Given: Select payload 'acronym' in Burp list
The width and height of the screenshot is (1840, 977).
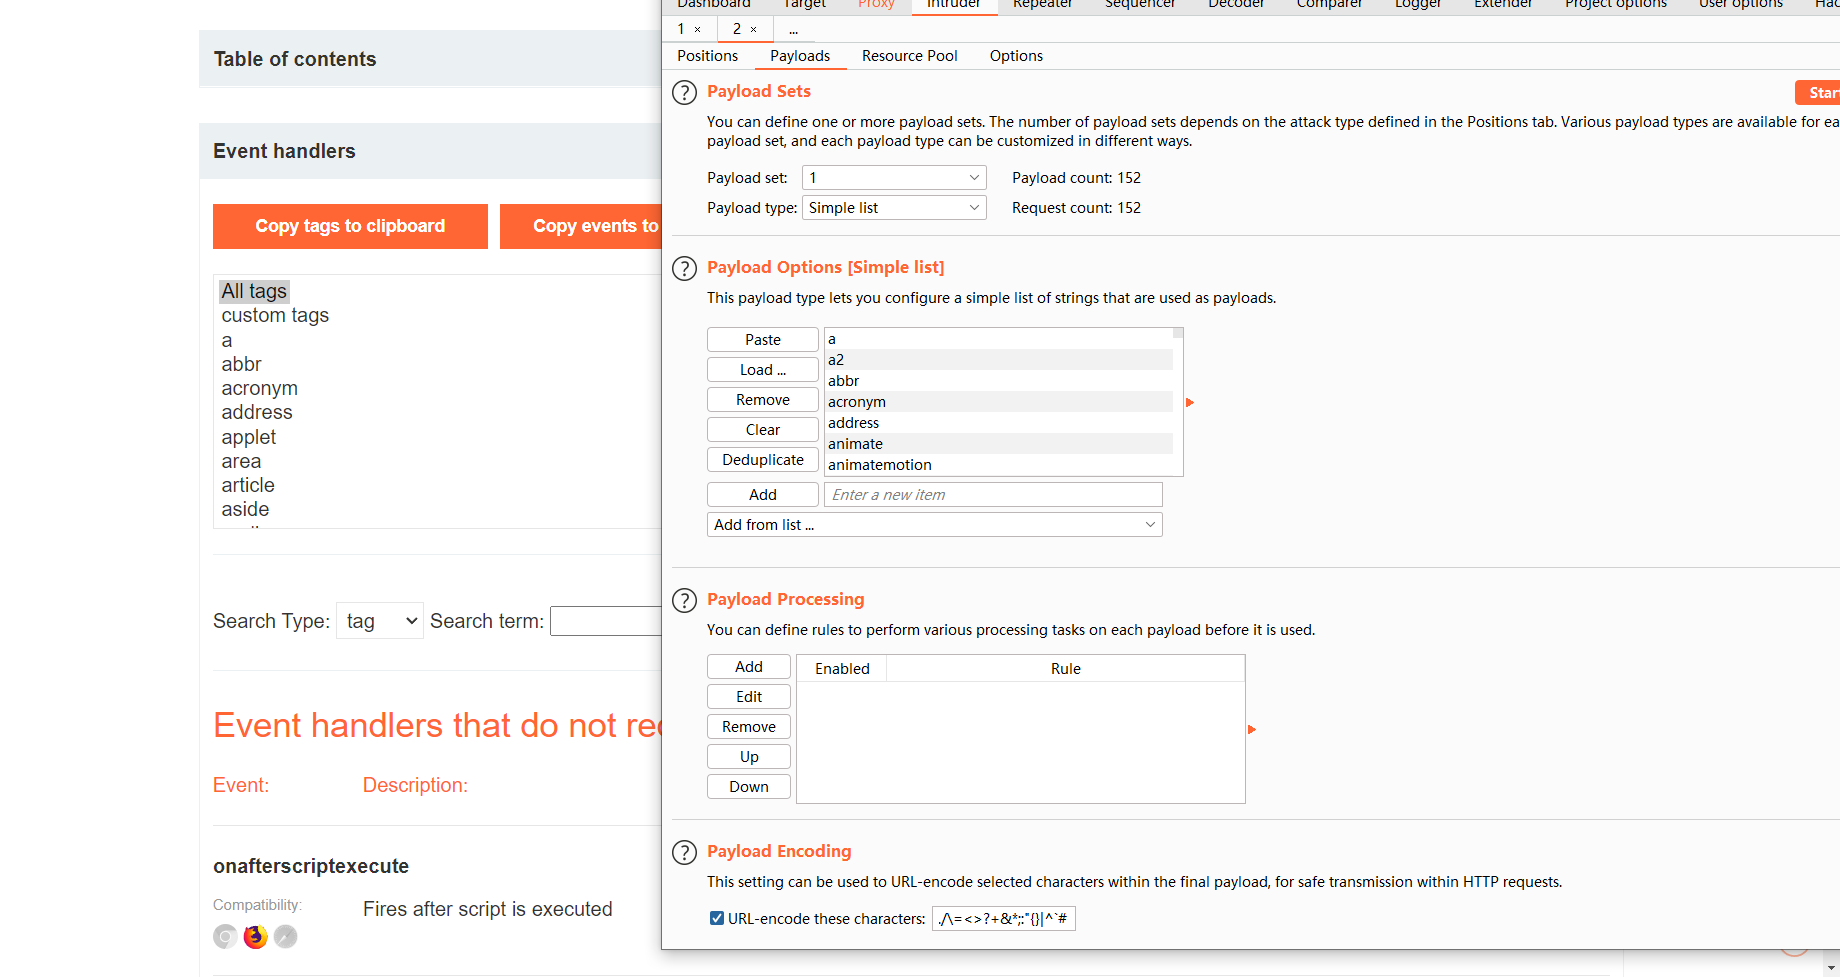Looking at the screenshot, I should 999,402.
